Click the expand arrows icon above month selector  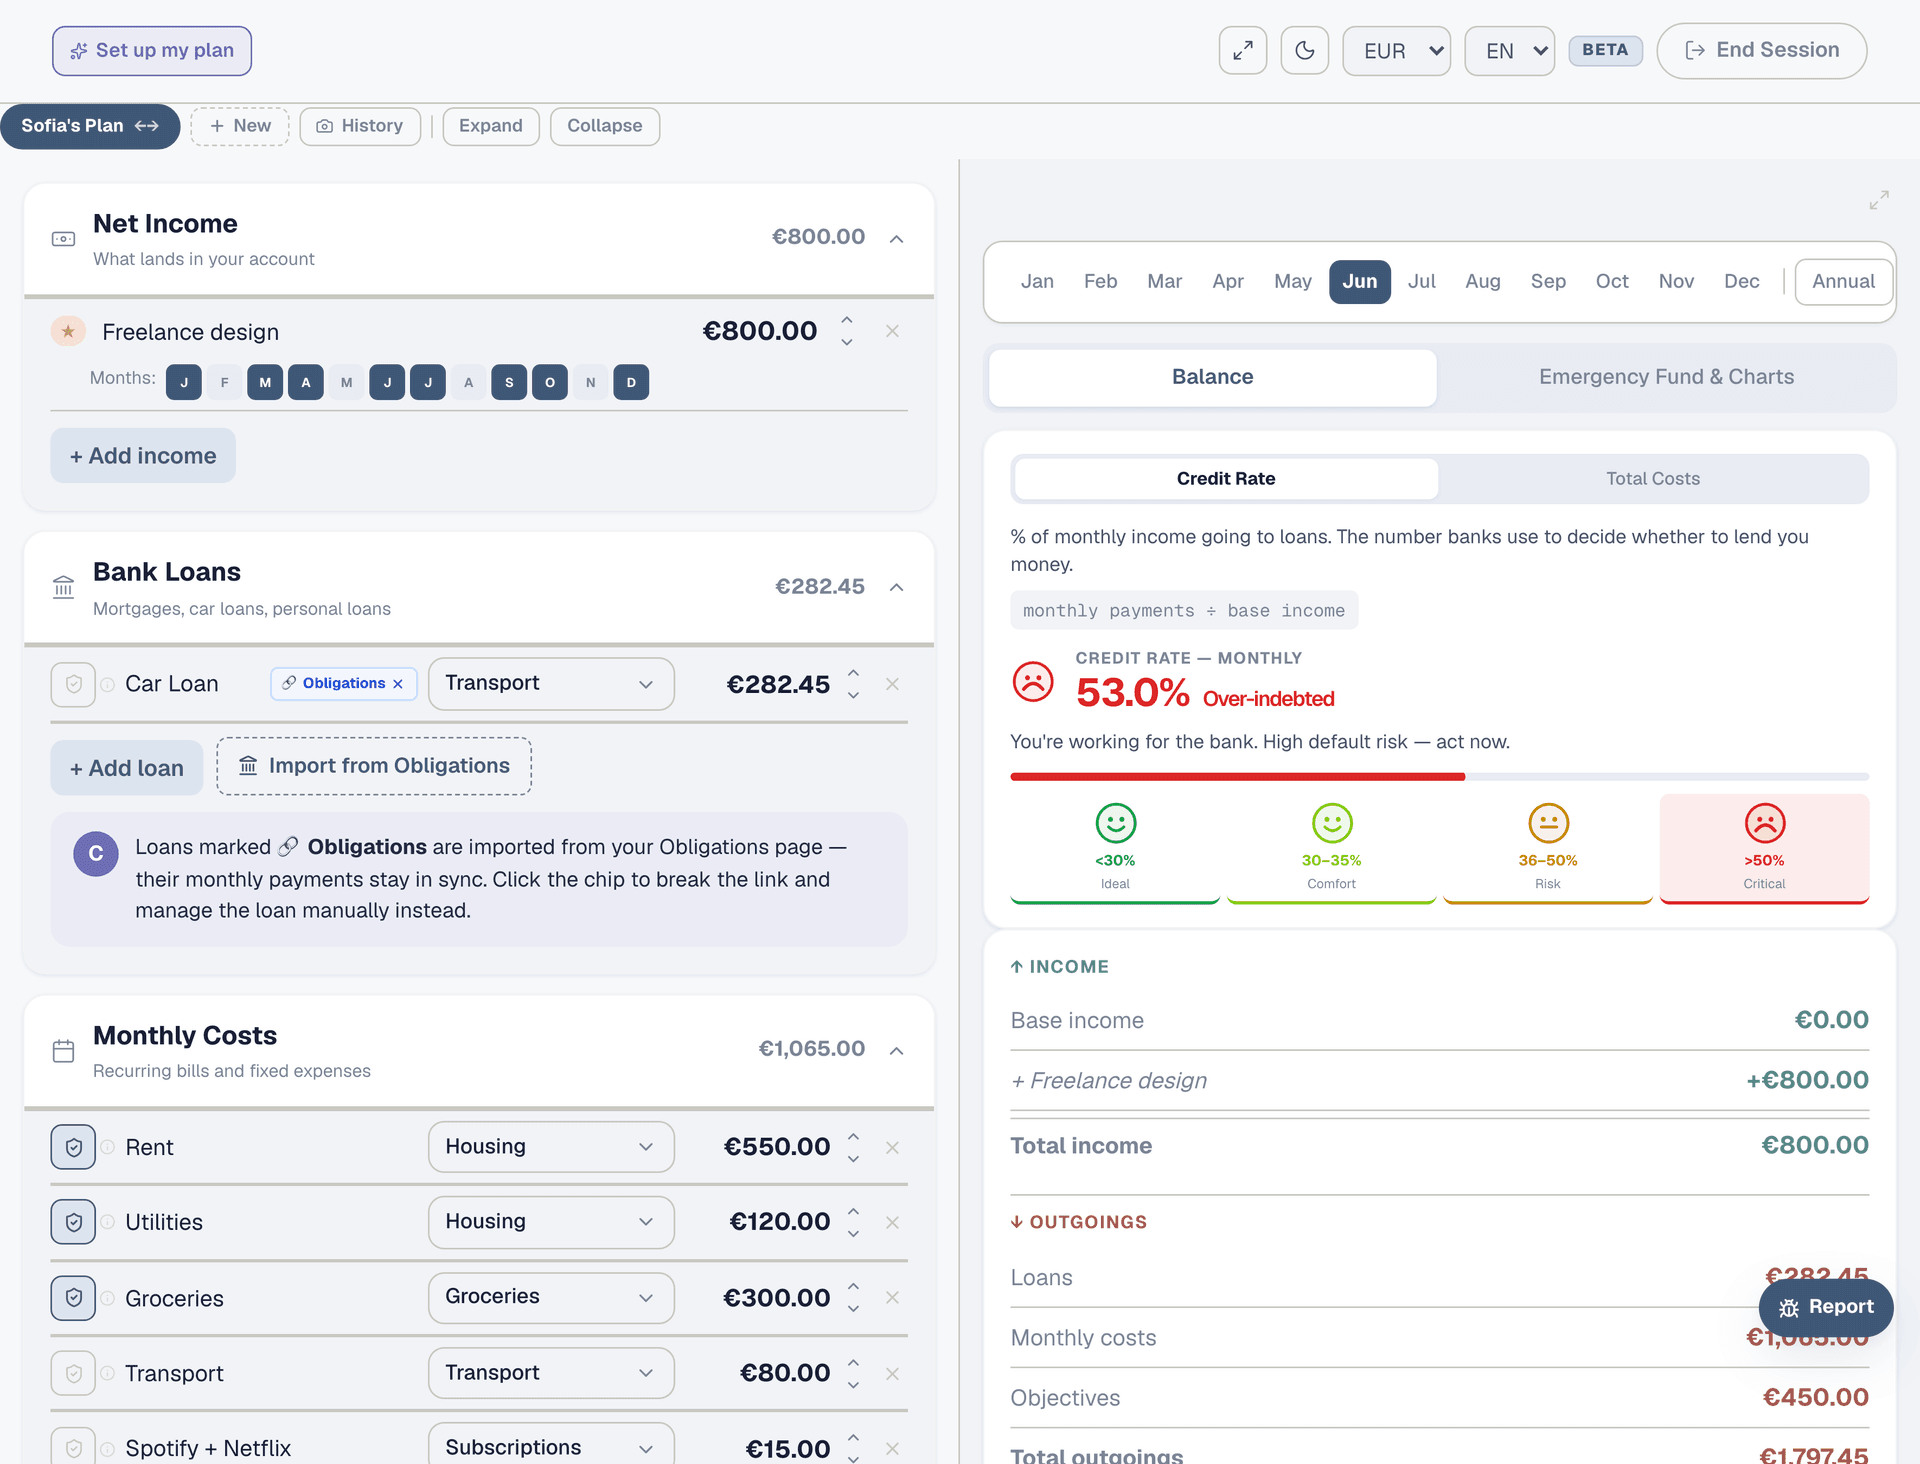(1879, 200)
